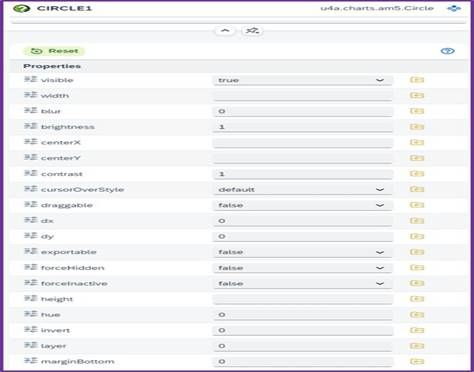Screen dimensions: 474x372
Task: Collapse the header with the up chevron
Action: [225, 31]
